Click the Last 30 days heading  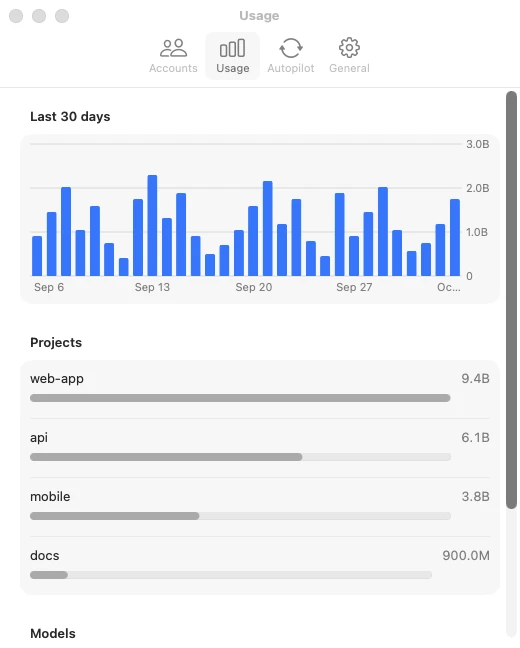coord(70,117)
